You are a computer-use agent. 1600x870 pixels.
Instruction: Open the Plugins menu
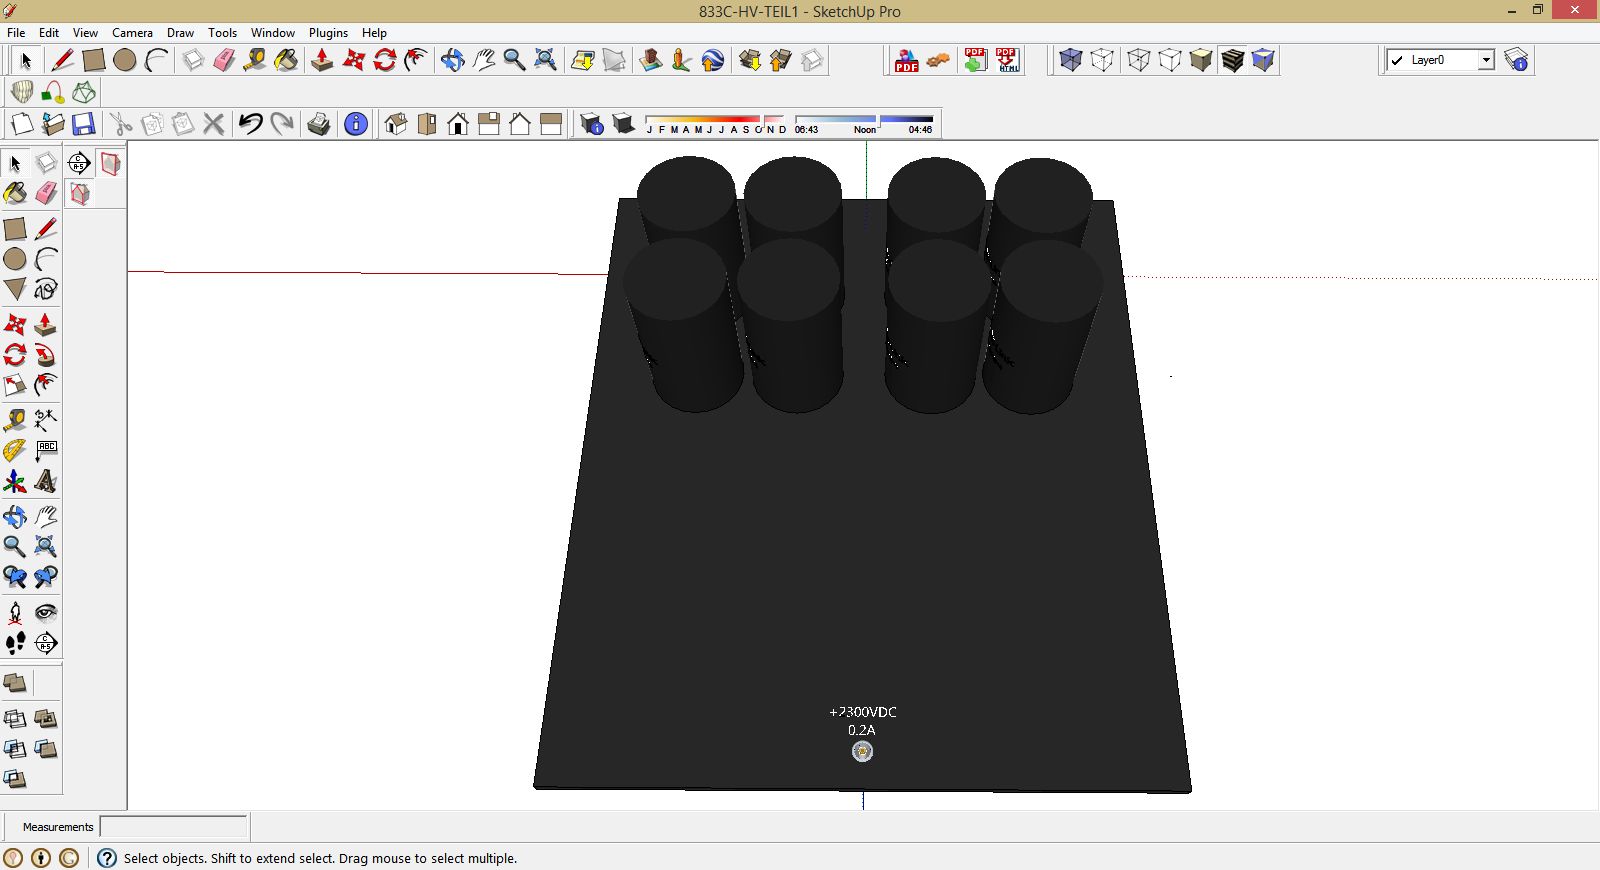328,33
